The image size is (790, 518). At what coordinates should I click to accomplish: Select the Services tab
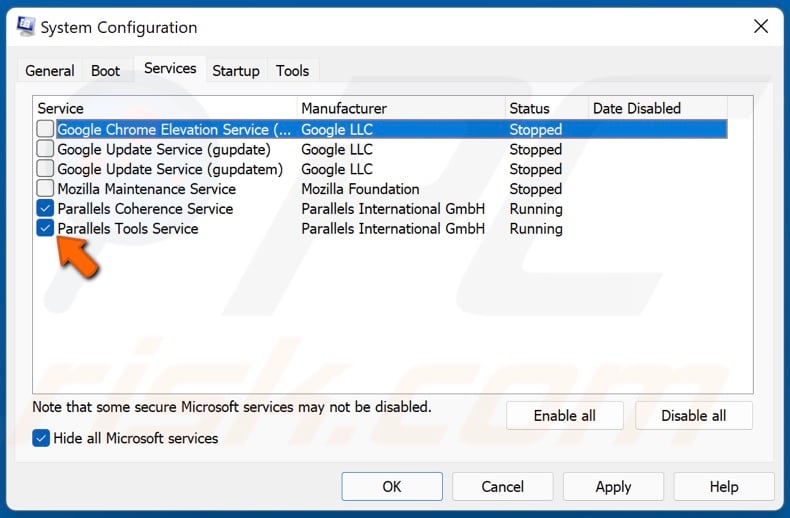[x=170, y=68]
